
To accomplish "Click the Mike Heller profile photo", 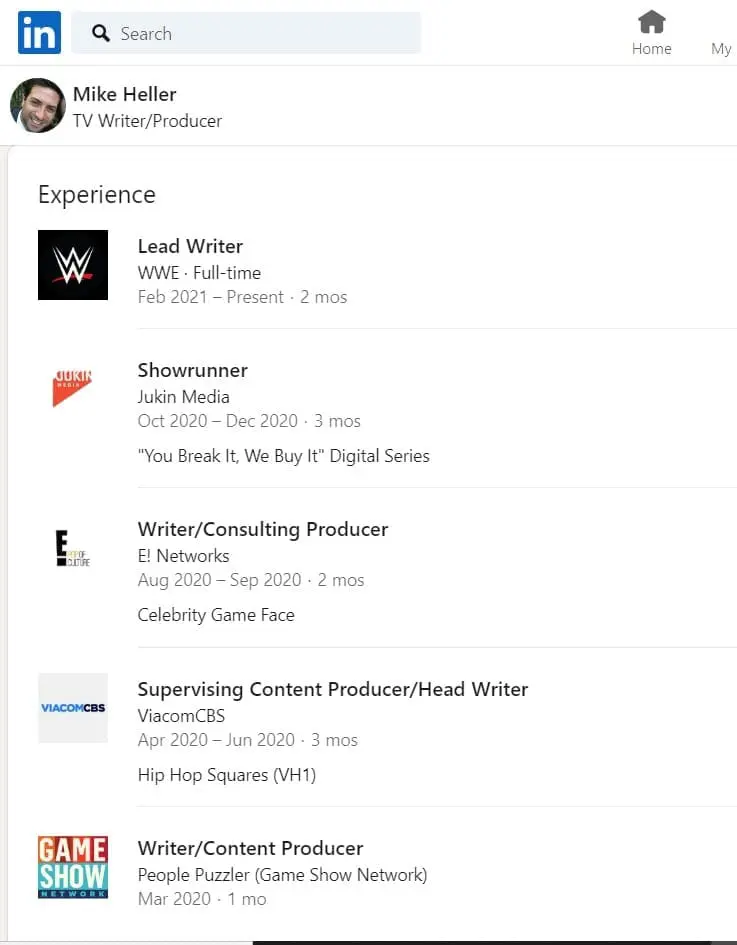I will coord(38,106).
